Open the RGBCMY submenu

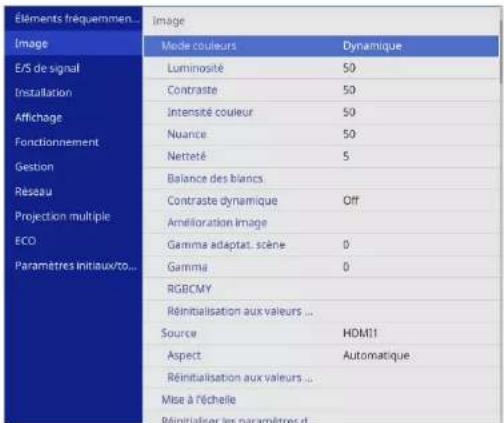[321, 289]
